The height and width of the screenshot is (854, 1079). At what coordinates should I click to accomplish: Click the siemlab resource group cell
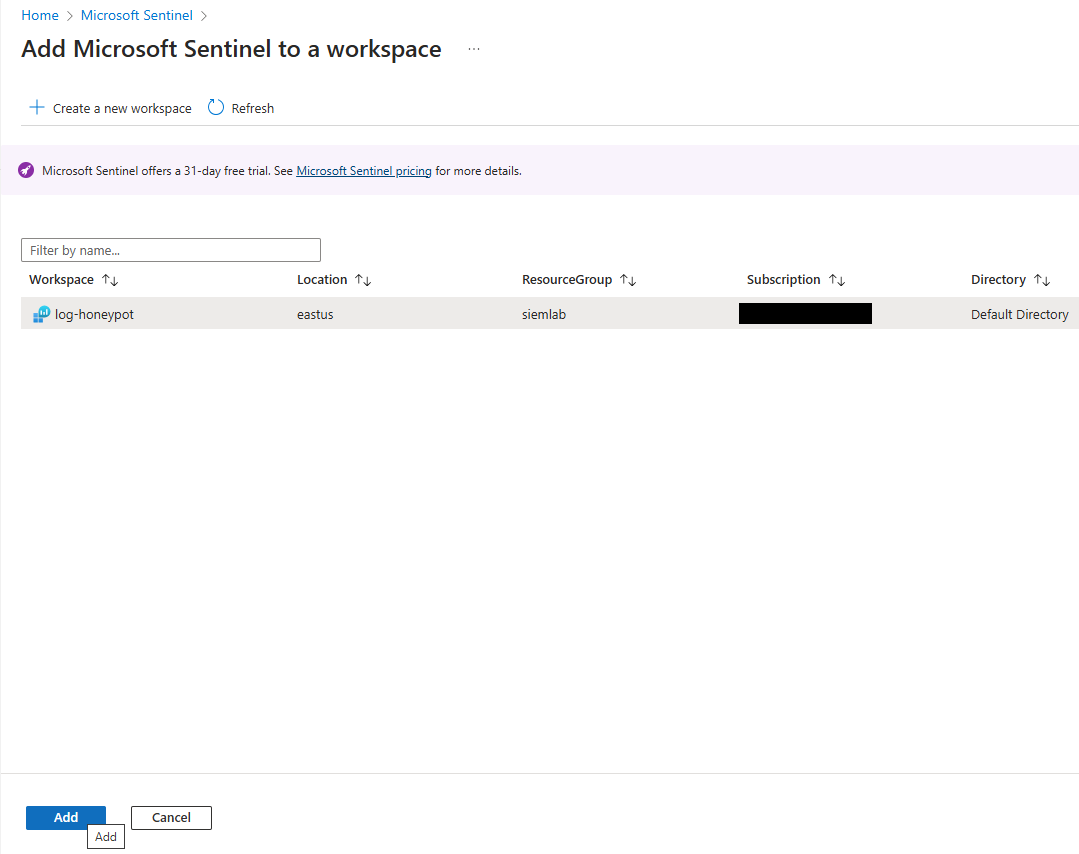(544, 314)
